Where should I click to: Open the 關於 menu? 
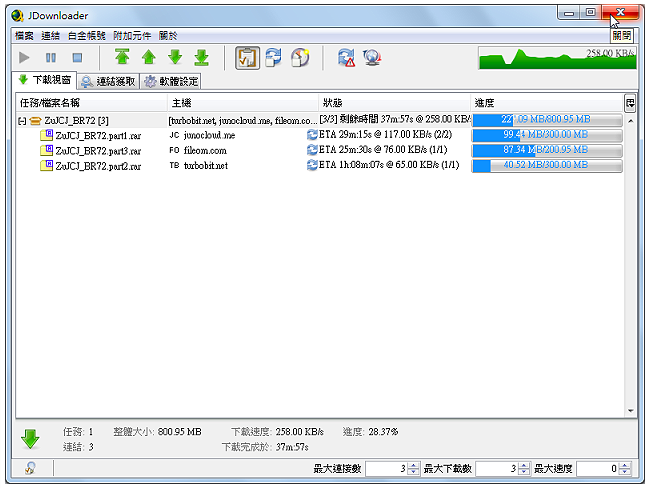168,36
